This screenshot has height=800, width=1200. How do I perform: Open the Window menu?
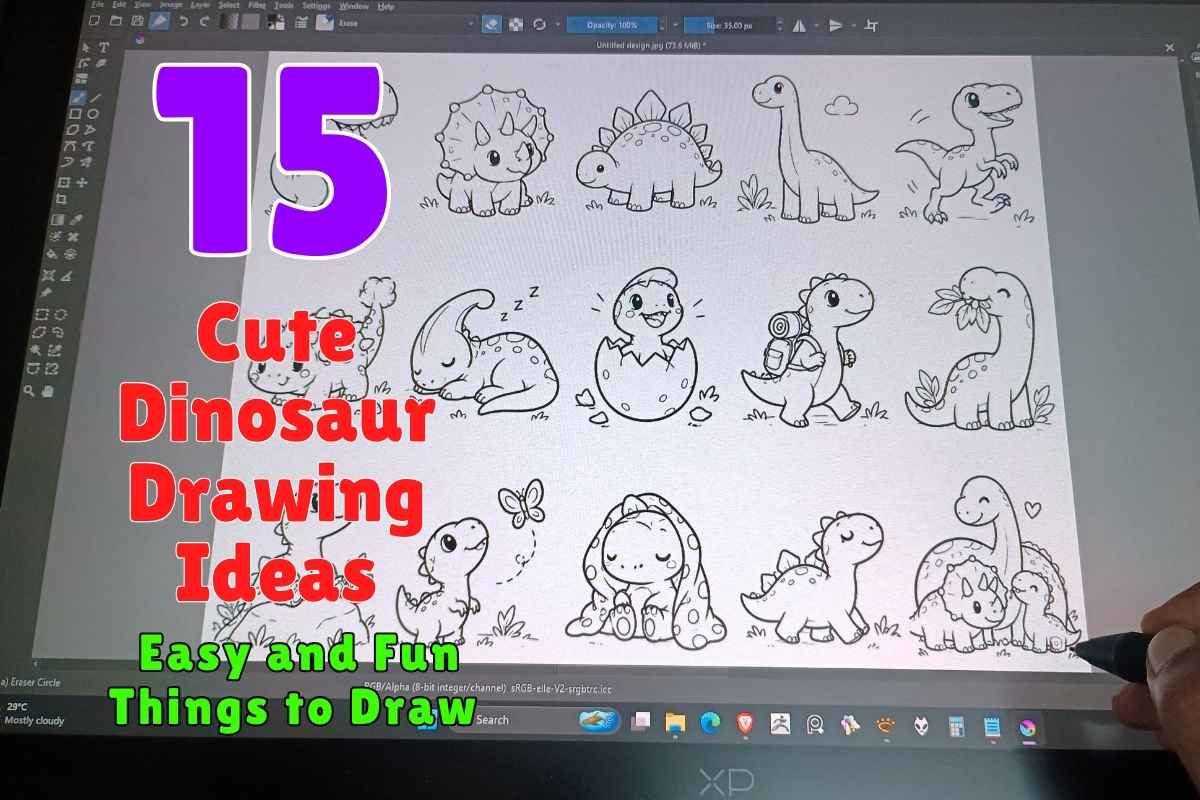(353, 6)
